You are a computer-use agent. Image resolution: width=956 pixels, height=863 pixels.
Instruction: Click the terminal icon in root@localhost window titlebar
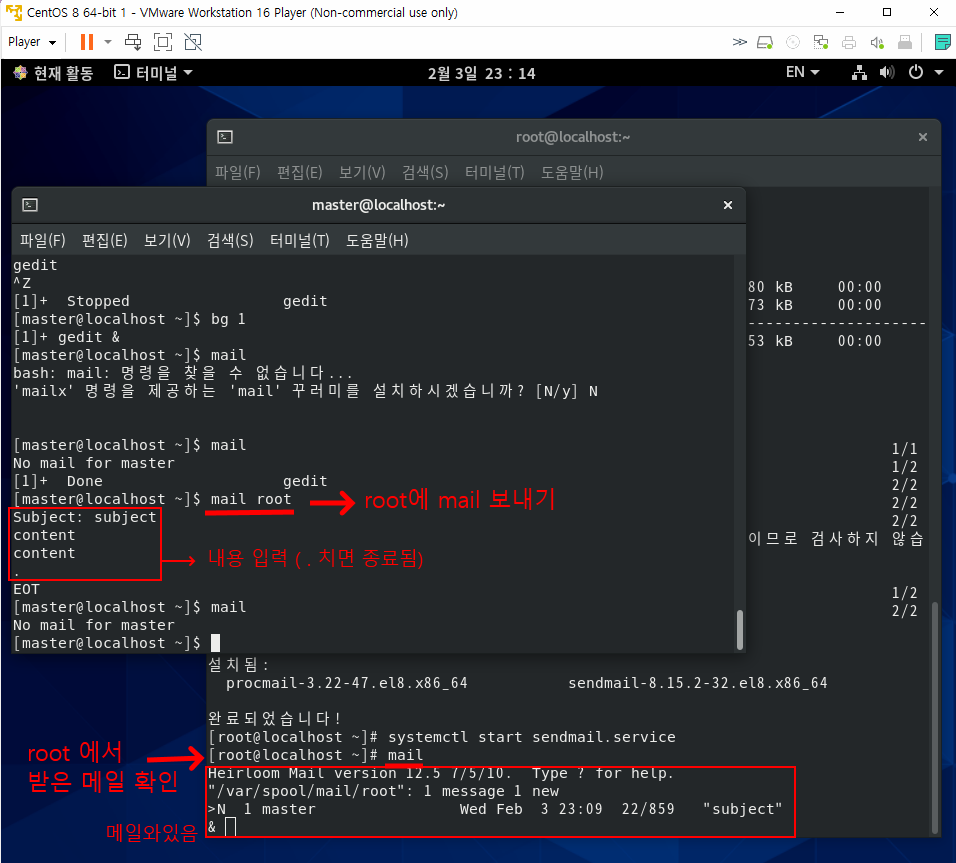225,137
